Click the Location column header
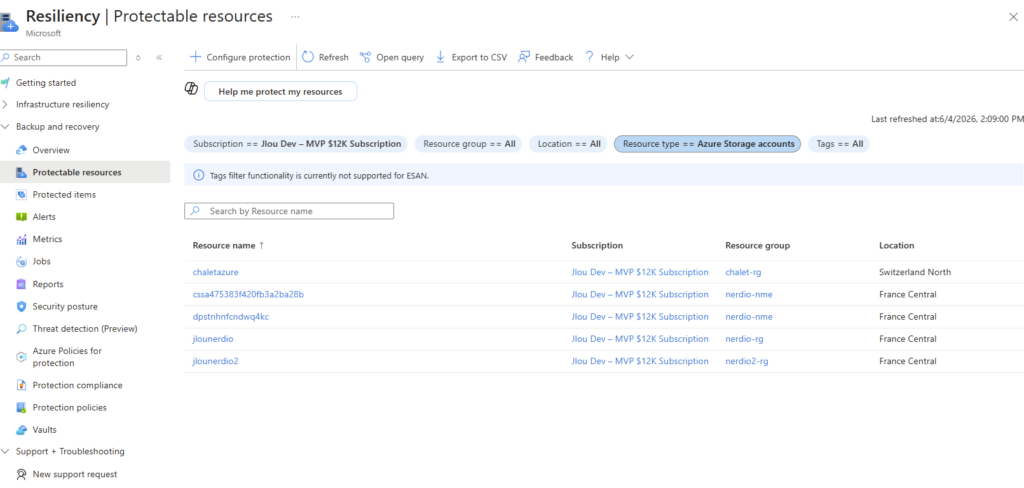Image resolution: width=1024 pixels, height=488 pixels. [897, 246]
